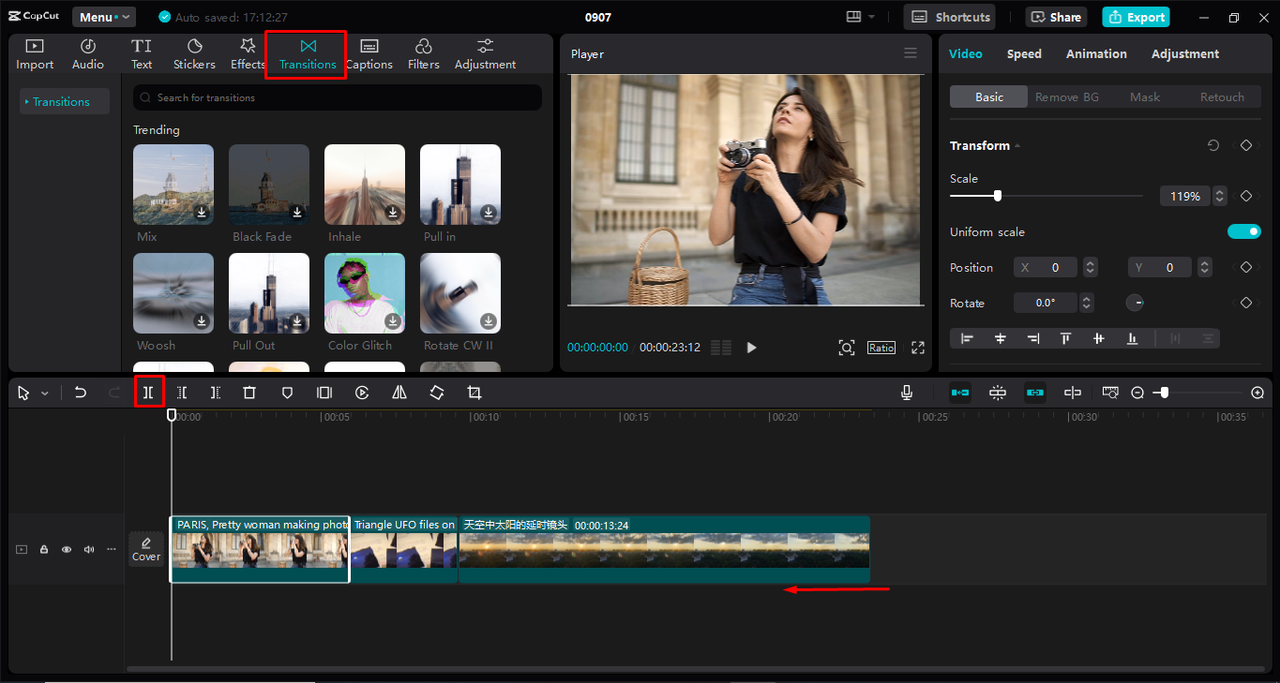Play the video preview
This screenshot has height=683, width=1280.
tap(752, 347)
